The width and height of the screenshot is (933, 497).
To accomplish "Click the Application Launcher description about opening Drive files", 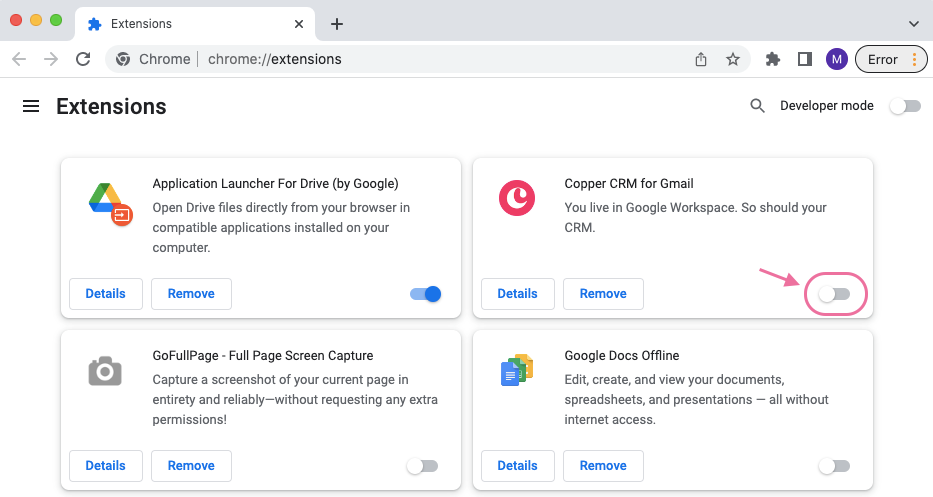I will tap(281, 227).
